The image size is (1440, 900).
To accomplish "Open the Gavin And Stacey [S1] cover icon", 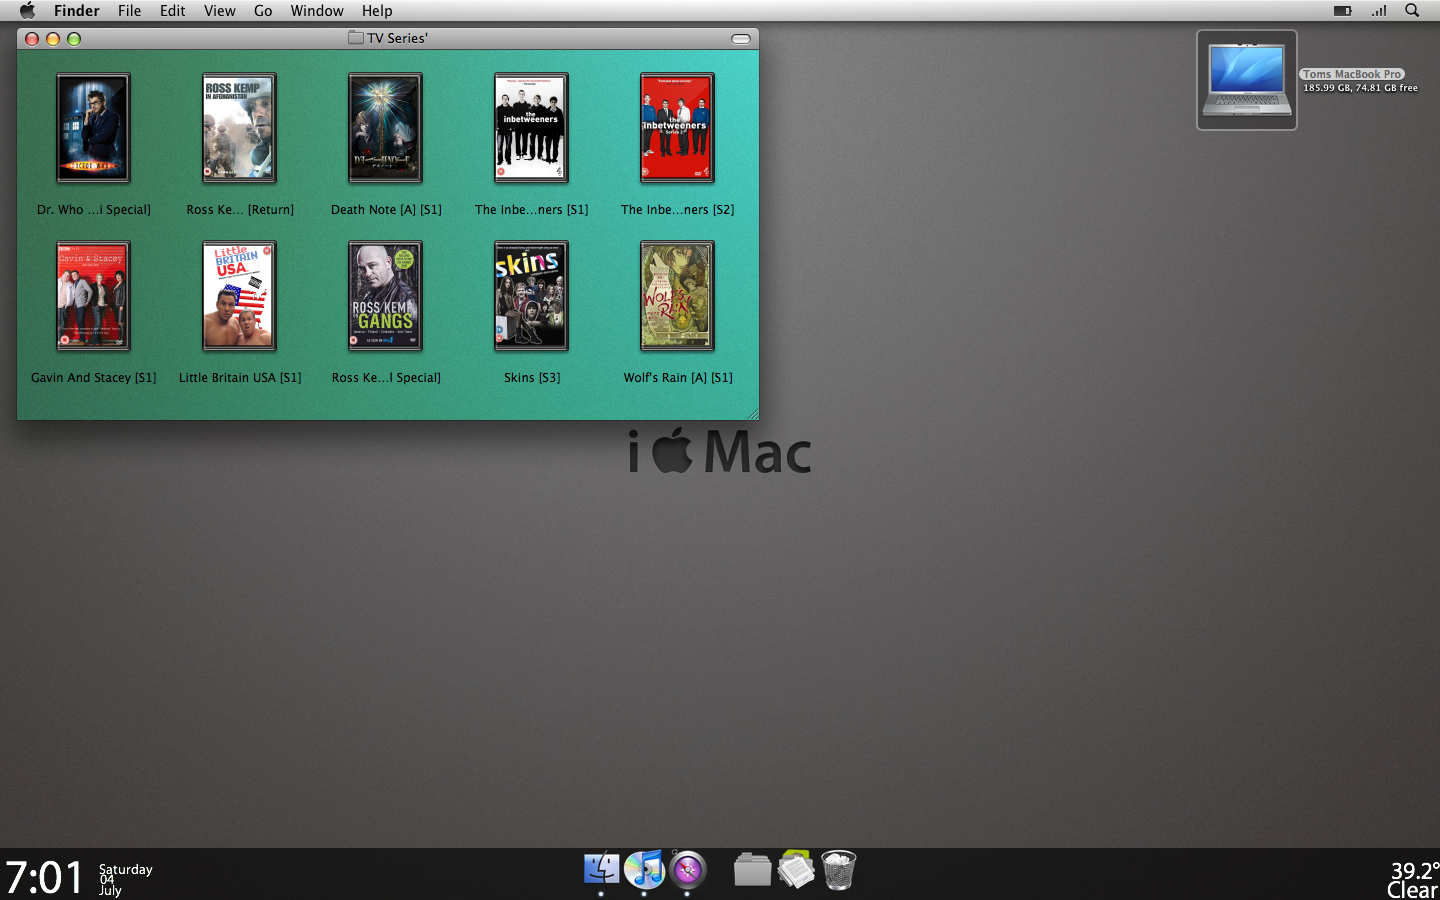I will [93, 295].
